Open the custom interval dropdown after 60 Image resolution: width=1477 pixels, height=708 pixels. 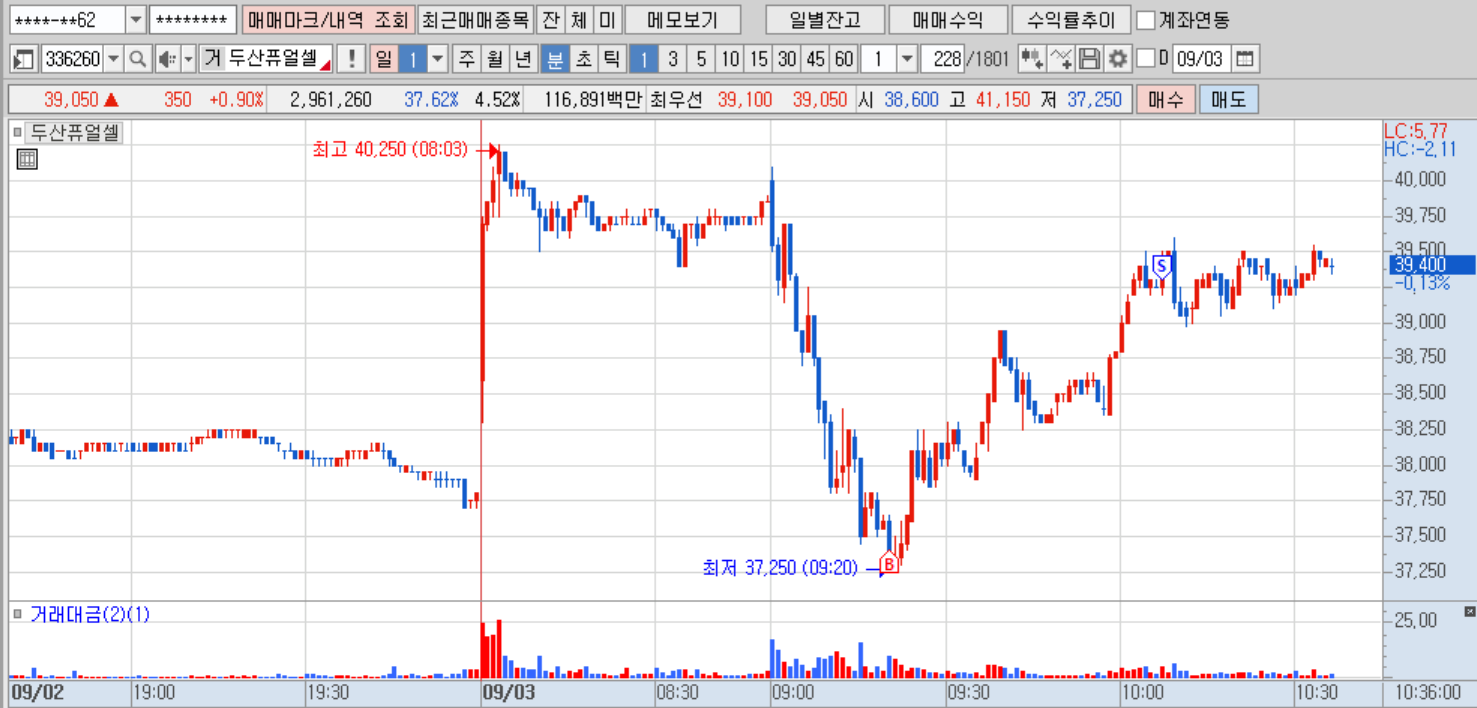[x=907, y=59]
